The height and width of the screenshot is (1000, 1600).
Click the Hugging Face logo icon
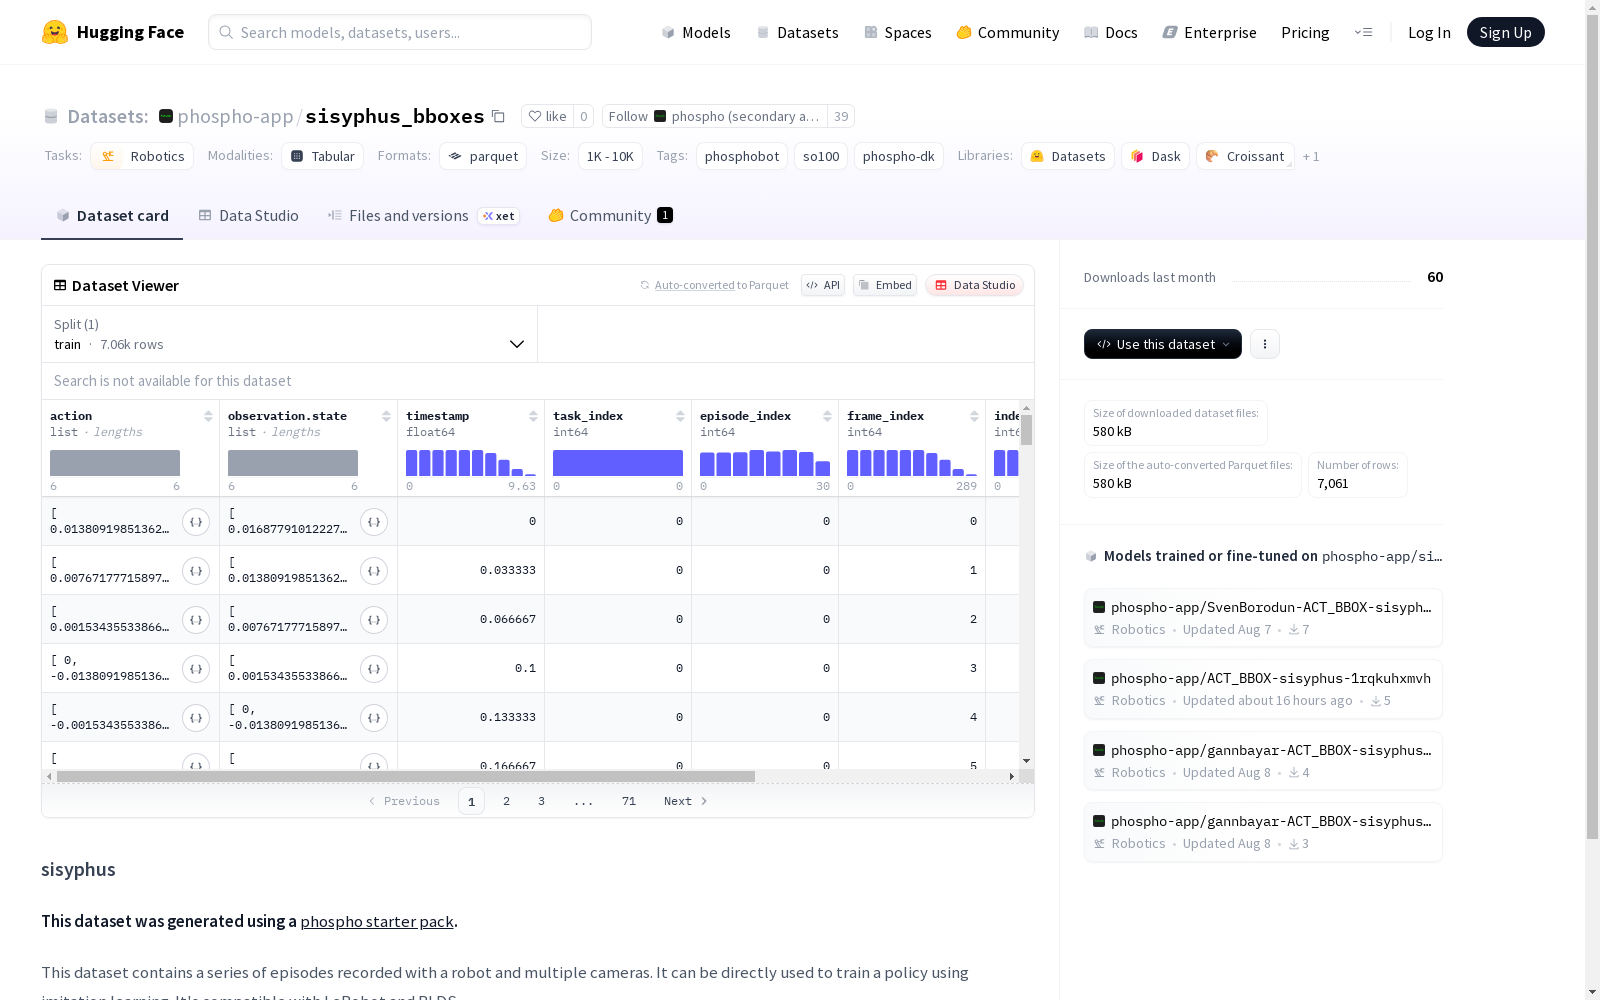click(x=55, y=32)
